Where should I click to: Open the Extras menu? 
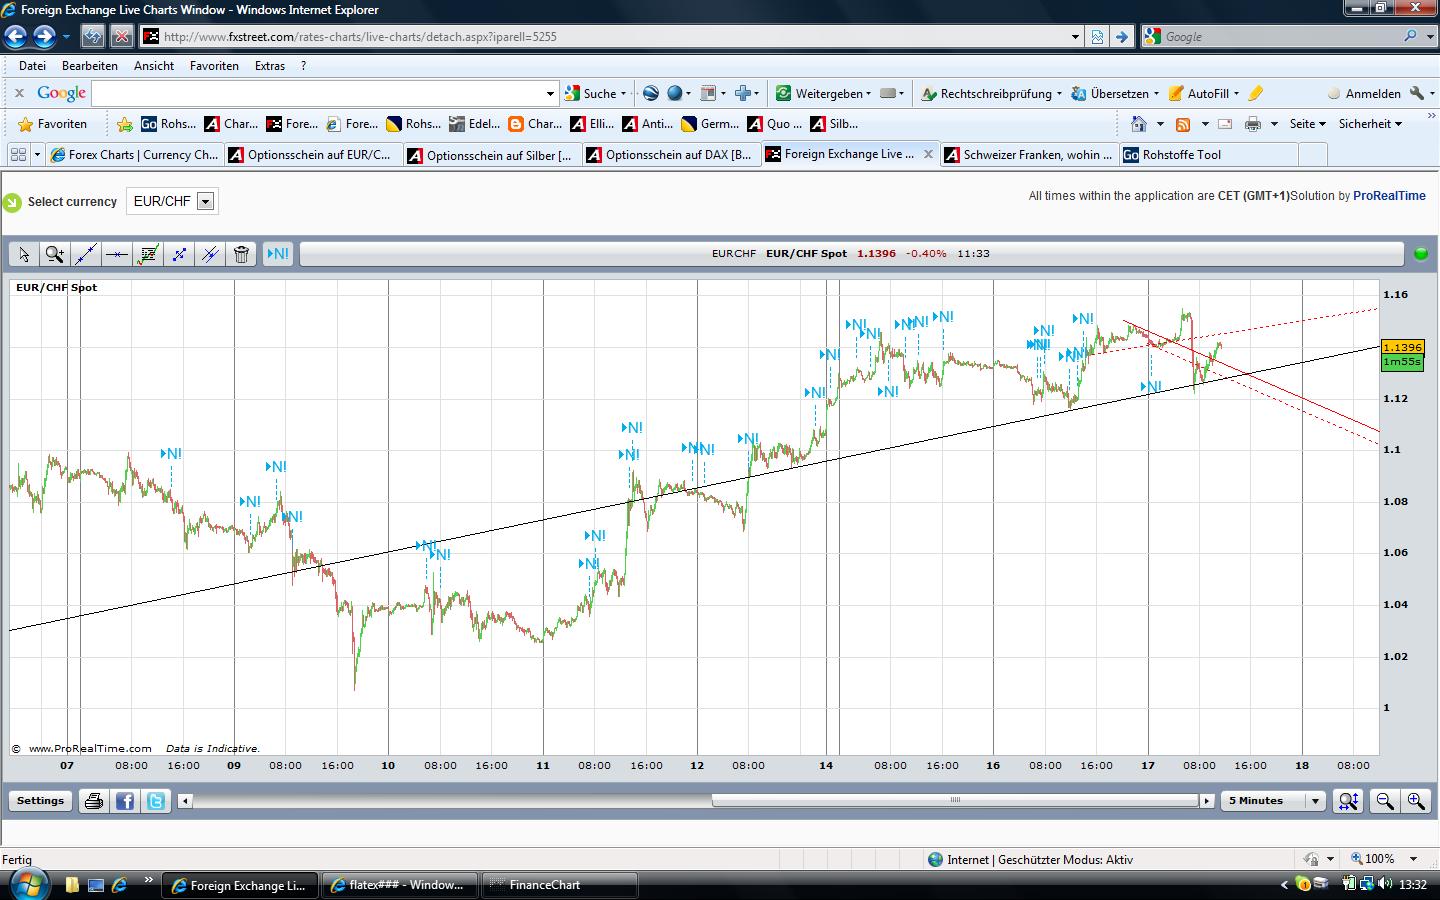click(270, 66)
